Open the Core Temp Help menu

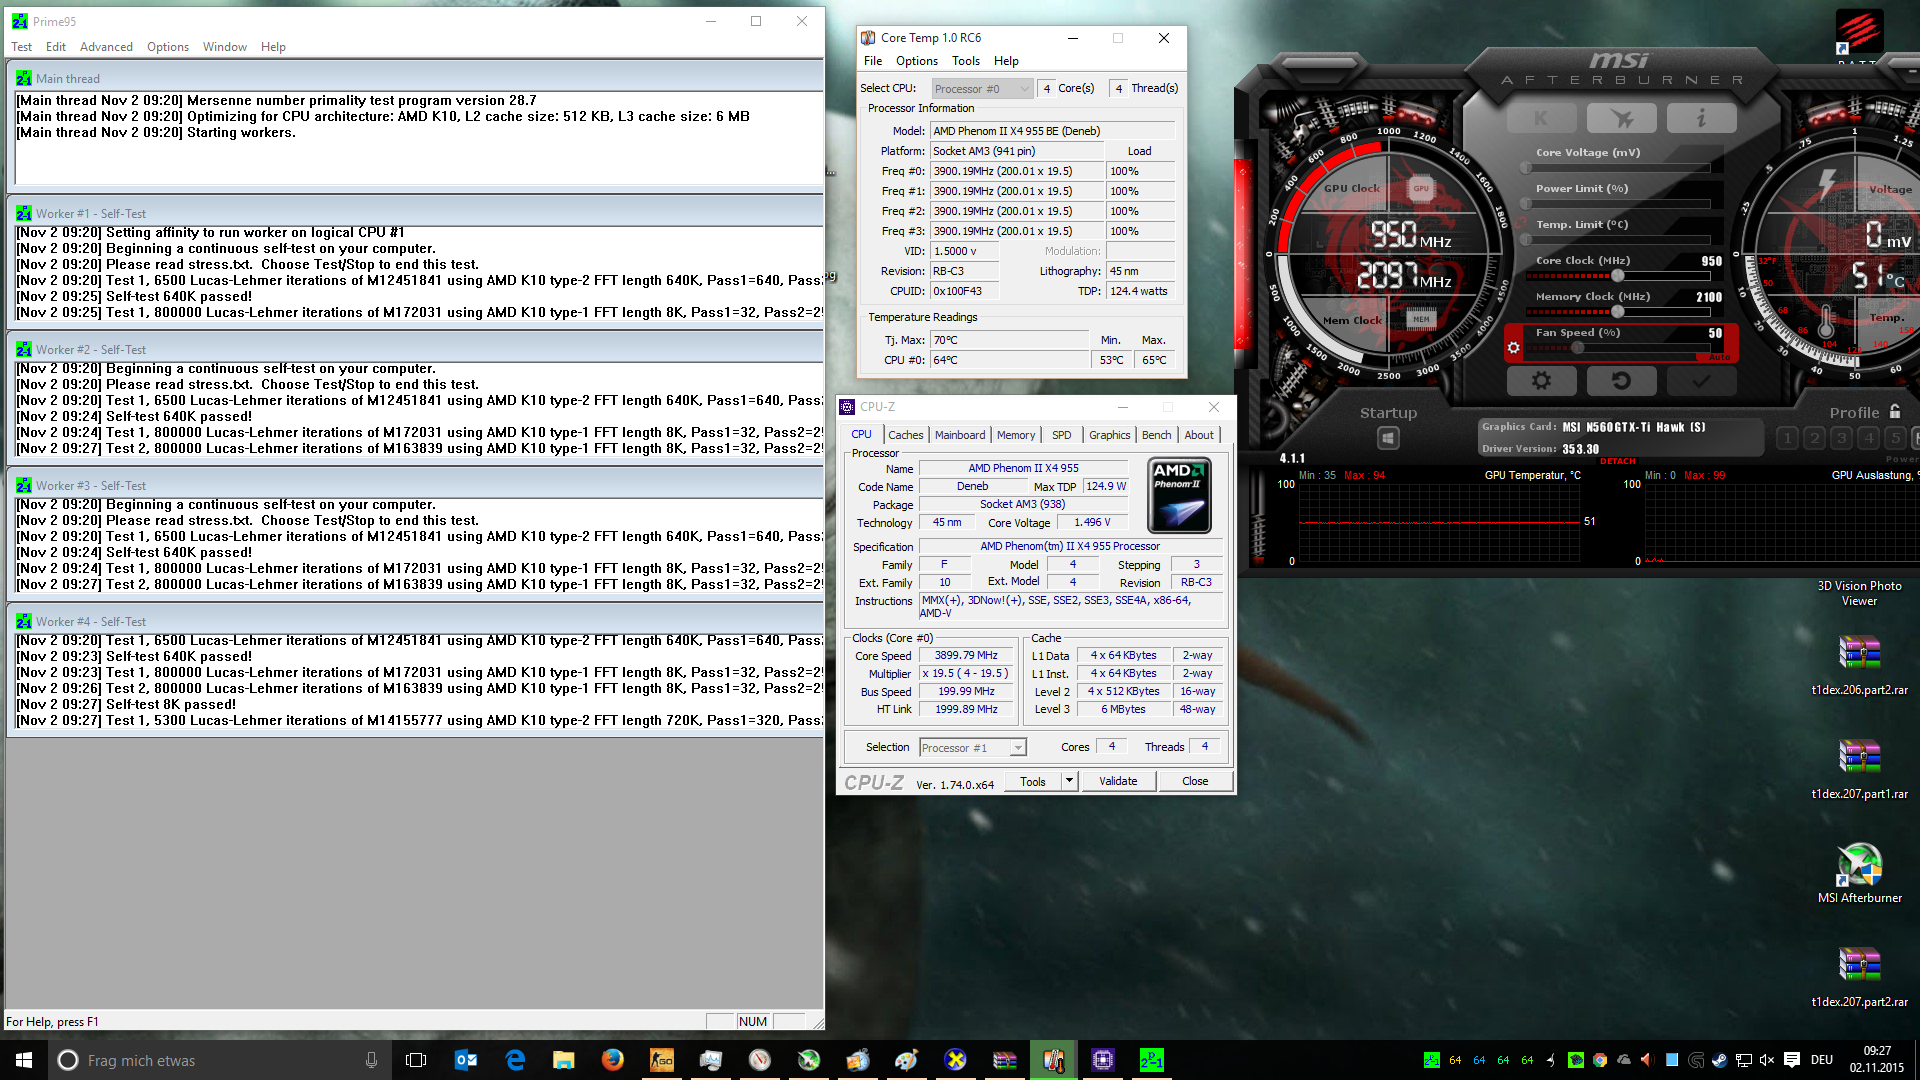click(x=1006, y=61)
